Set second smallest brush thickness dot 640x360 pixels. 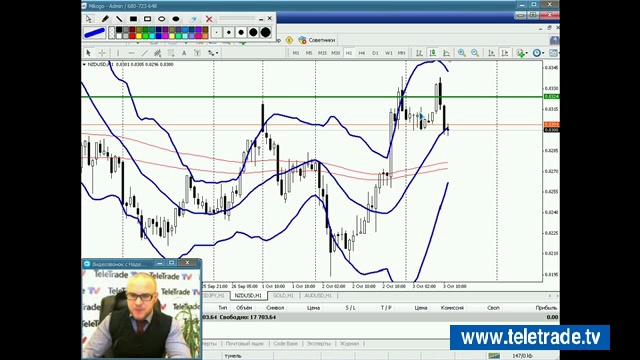coord(229,32)
